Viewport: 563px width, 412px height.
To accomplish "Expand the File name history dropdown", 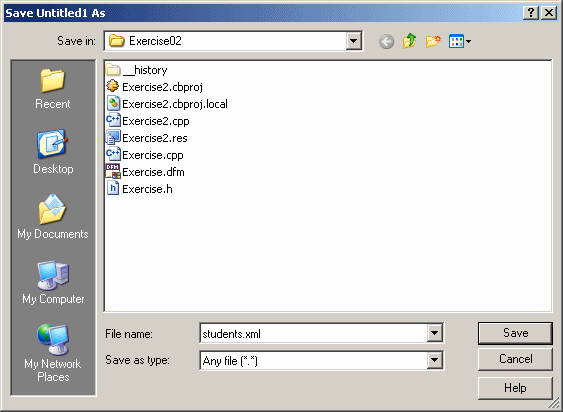I will pyautogui.click(x=434, y=333).
